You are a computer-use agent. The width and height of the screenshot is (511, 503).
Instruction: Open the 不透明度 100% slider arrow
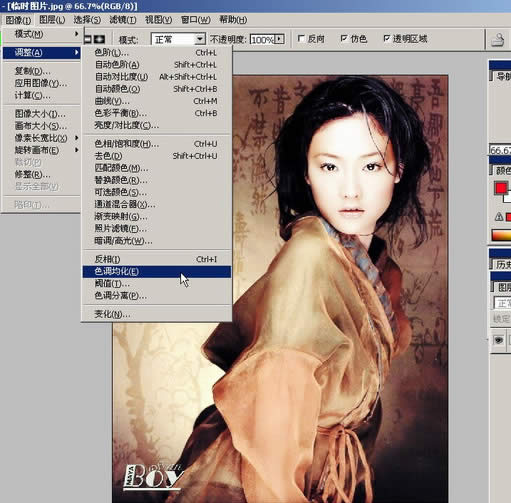[279, 40]
